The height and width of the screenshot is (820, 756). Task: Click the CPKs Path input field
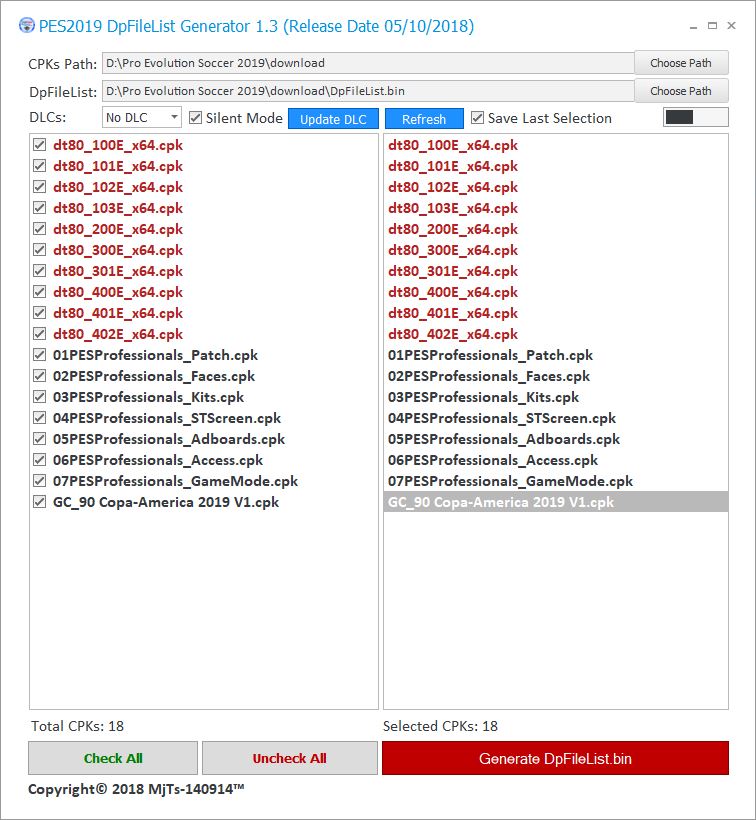368,63
